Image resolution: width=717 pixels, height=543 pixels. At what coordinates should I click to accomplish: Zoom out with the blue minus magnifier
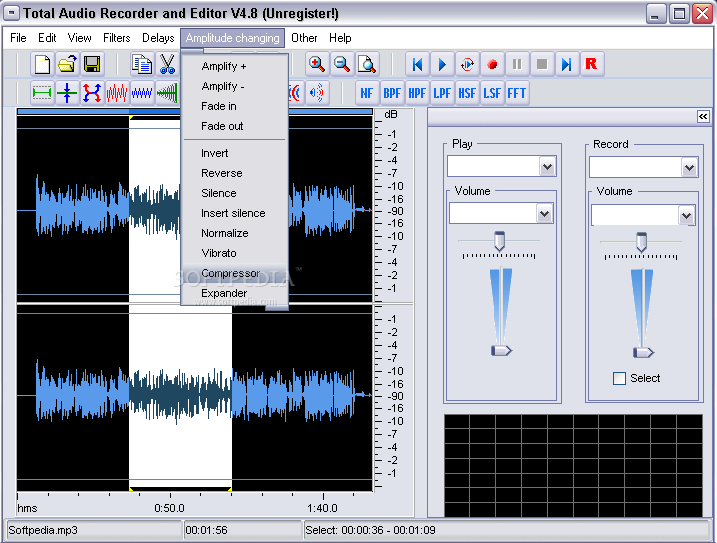(342, 64)
